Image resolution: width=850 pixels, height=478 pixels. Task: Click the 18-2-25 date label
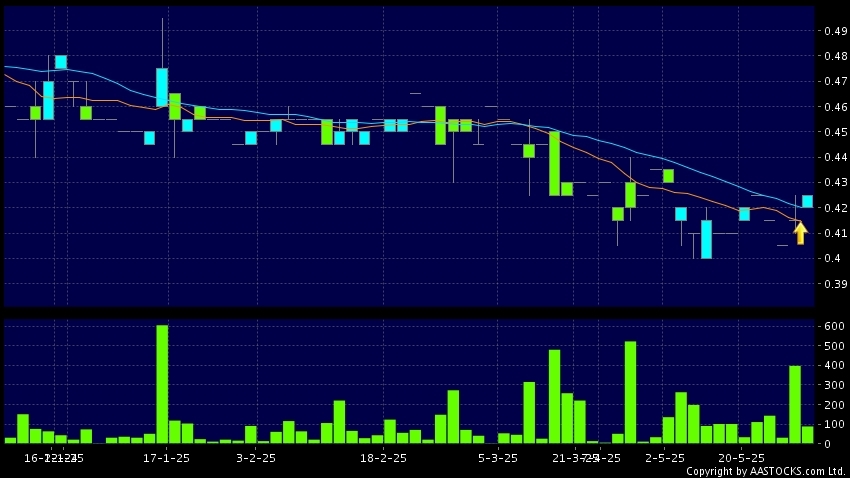point(383,458)
